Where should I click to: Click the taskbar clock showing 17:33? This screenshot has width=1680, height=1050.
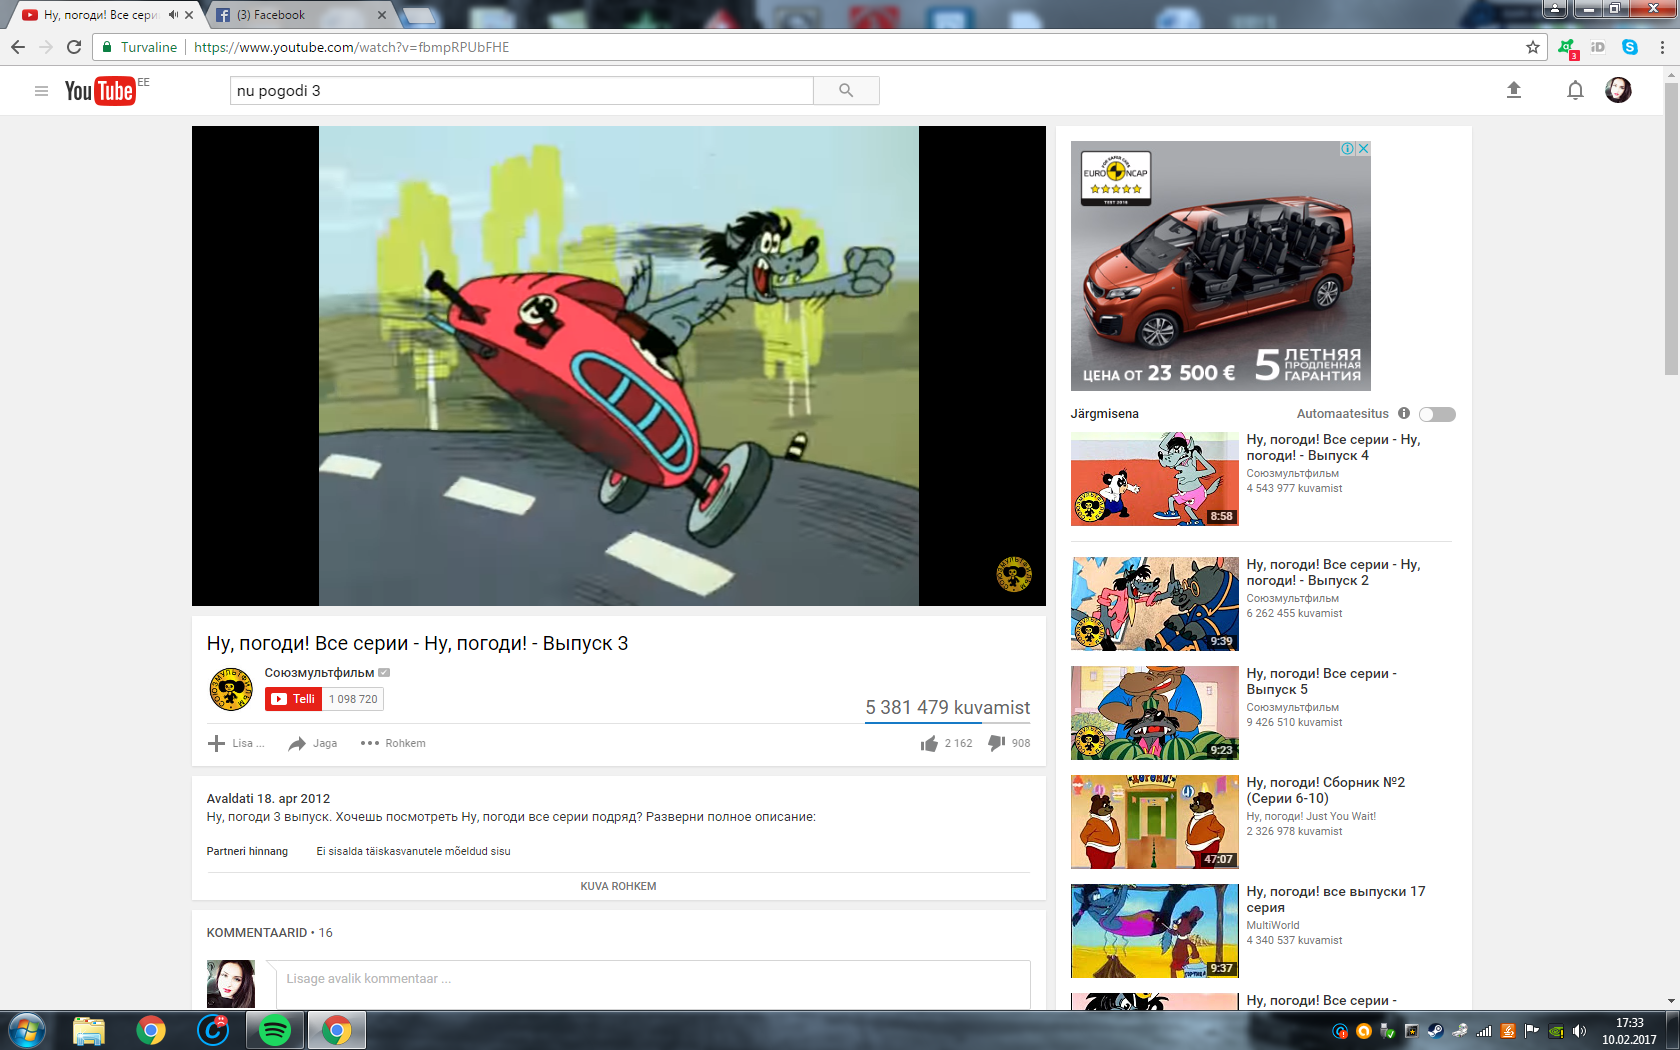pos(1629,1031)
